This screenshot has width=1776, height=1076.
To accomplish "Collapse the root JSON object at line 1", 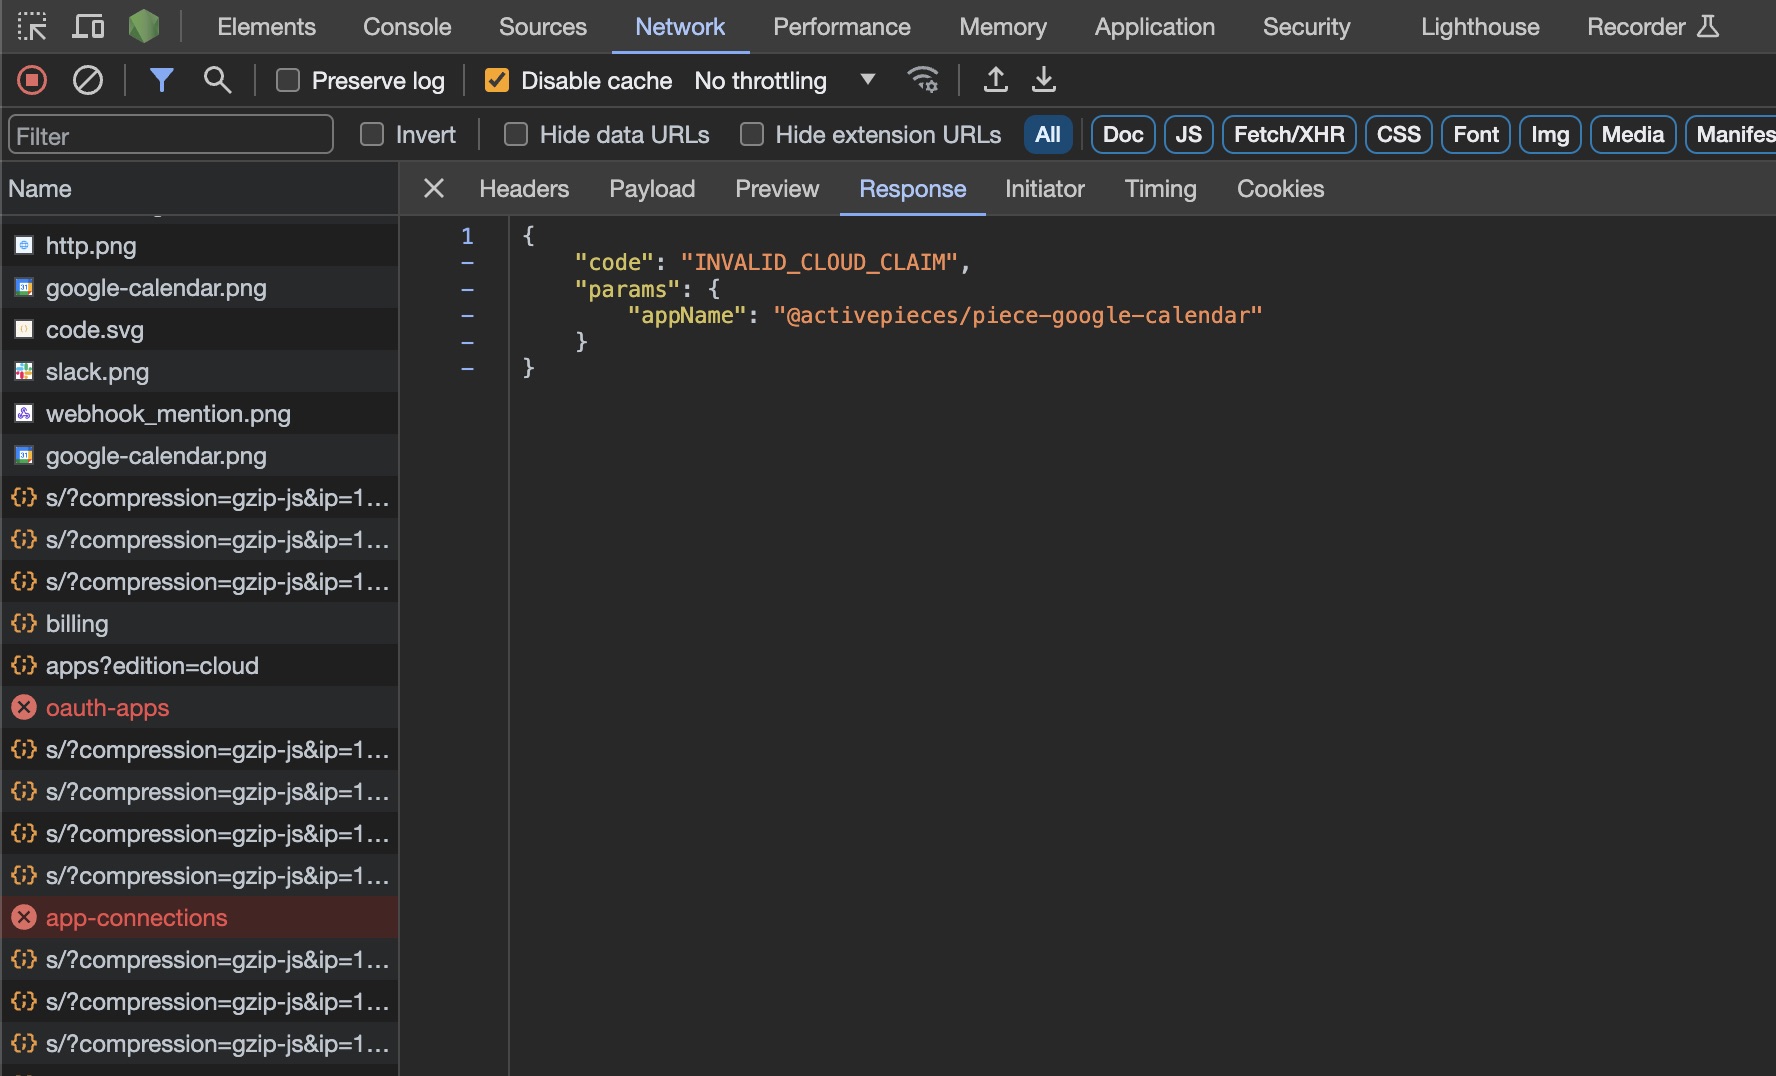I will tap(467, 237).
